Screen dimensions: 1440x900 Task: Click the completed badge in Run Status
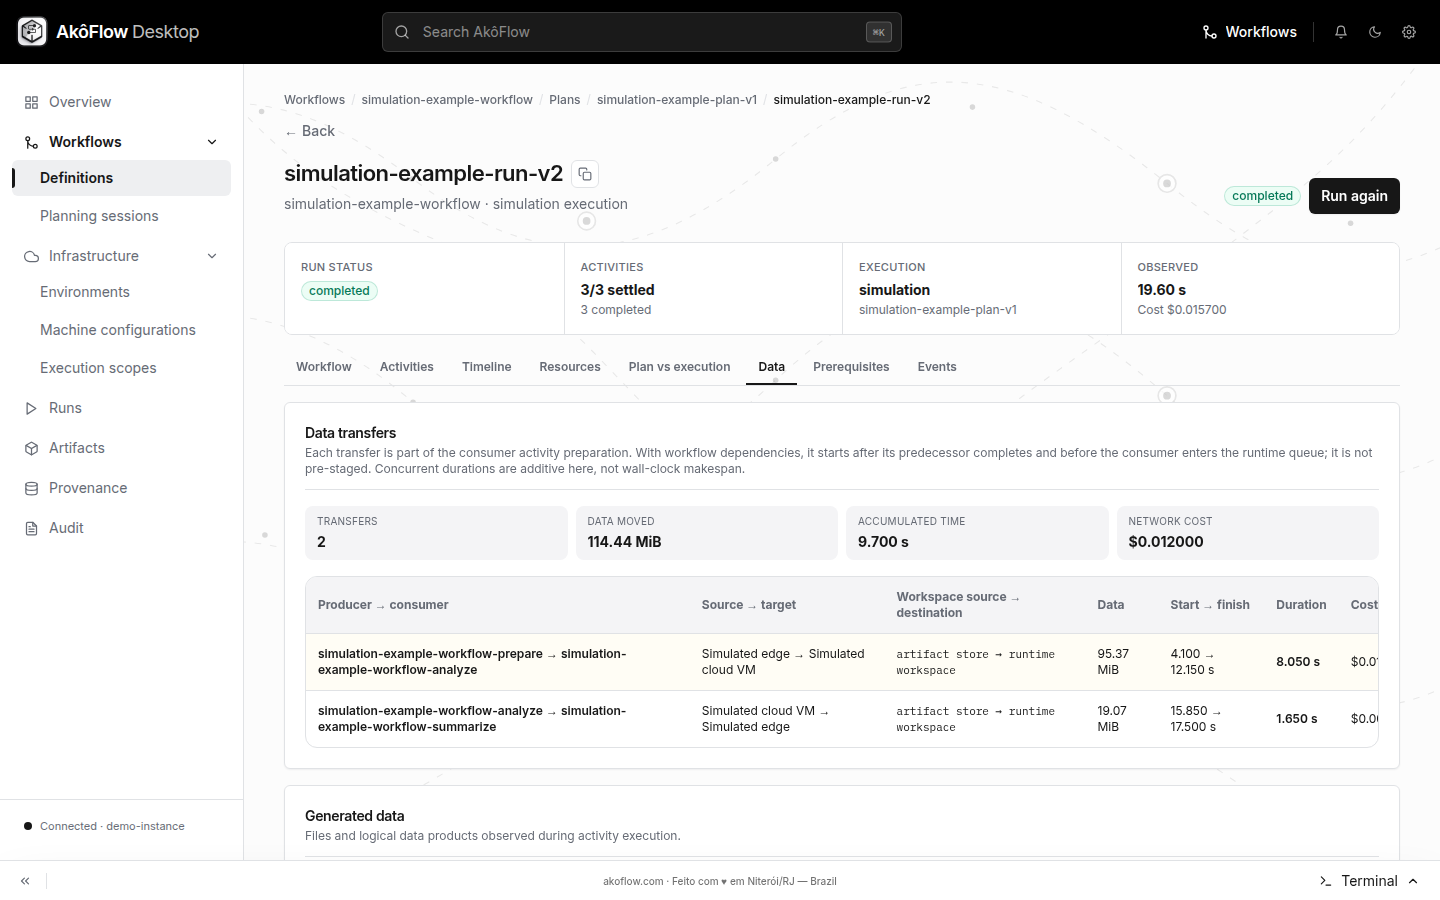[x=339, y=291]
